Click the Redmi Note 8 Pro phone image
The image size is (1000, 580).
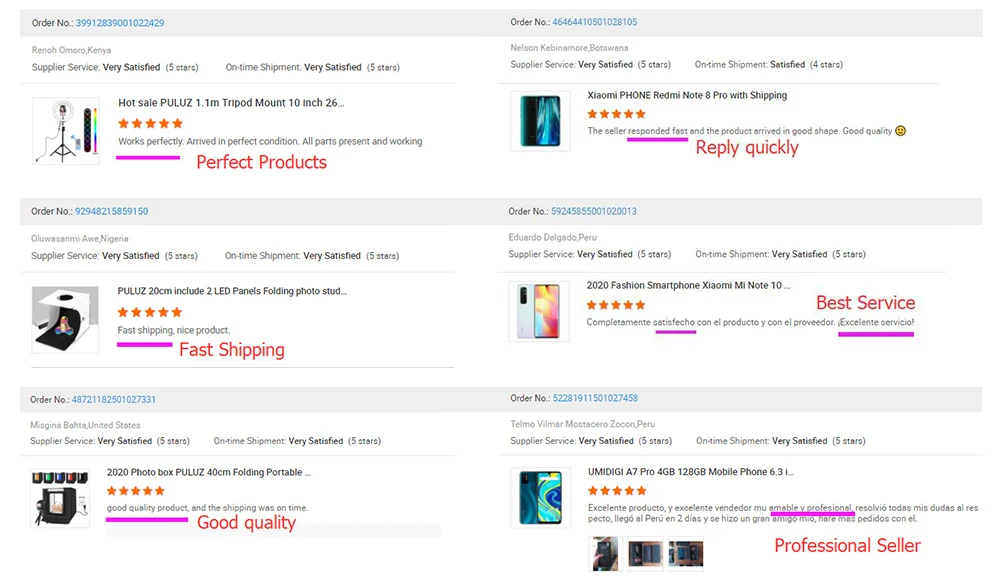click(x=540, y=121)
